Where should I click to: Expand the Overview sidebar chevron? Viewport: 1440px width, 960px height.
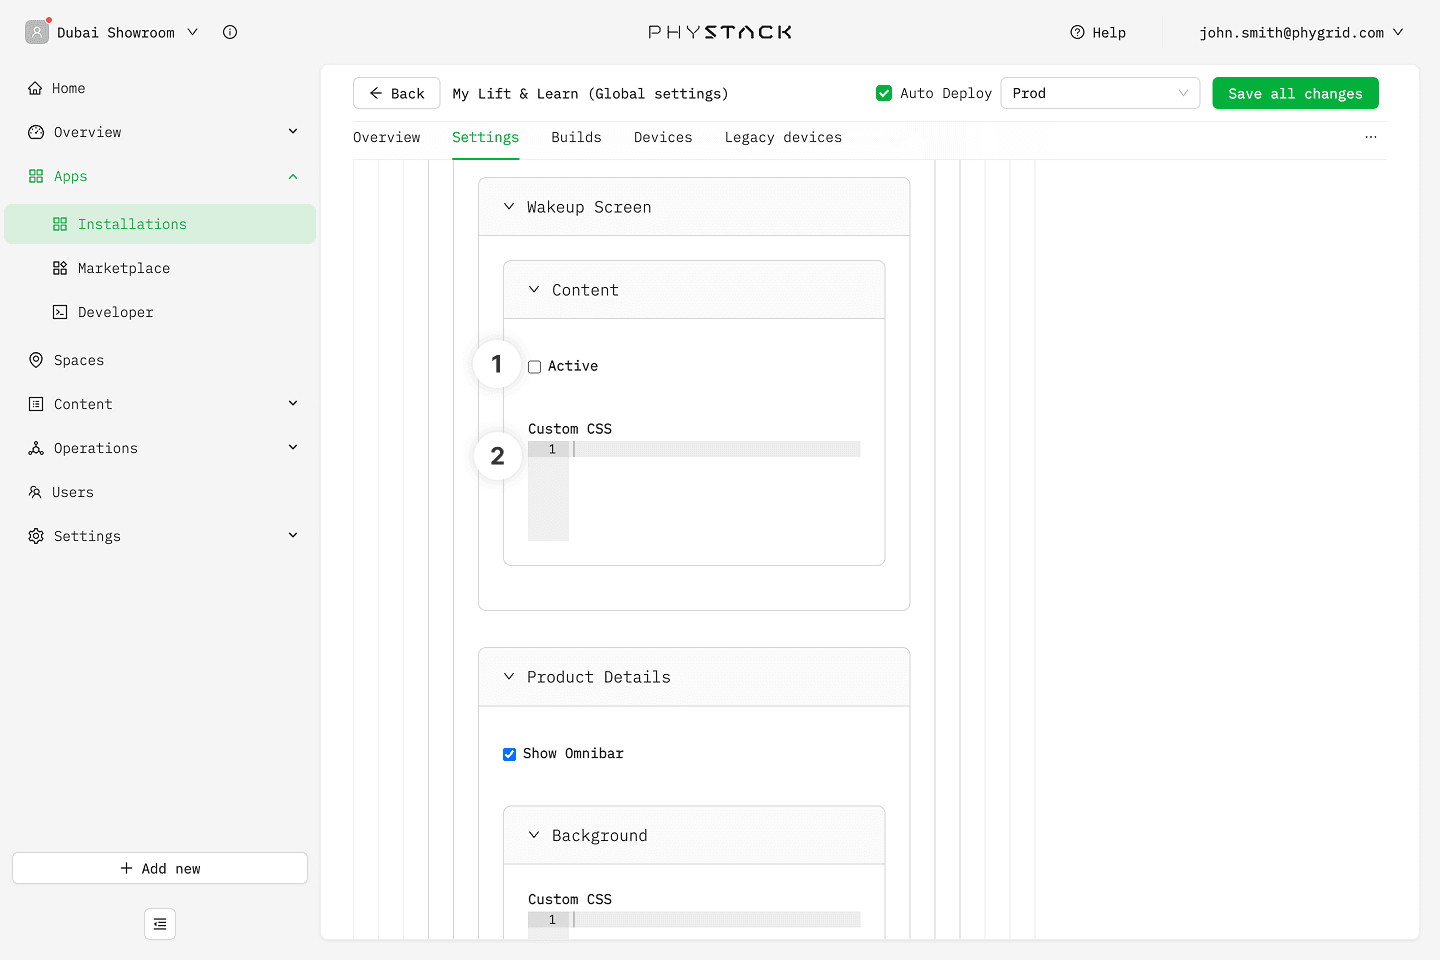tap(293, 131)
